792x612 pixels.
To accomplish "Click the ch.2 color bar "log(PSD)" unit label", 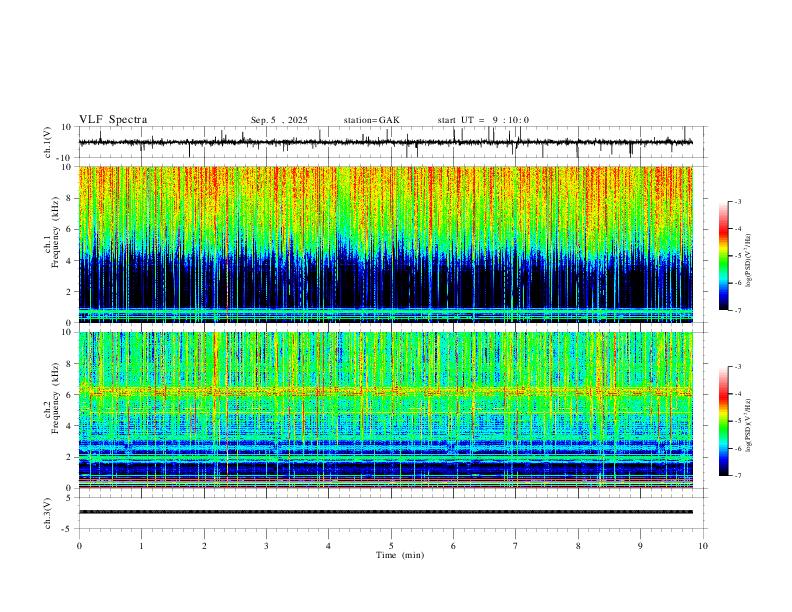I will (x=749, y=425).
